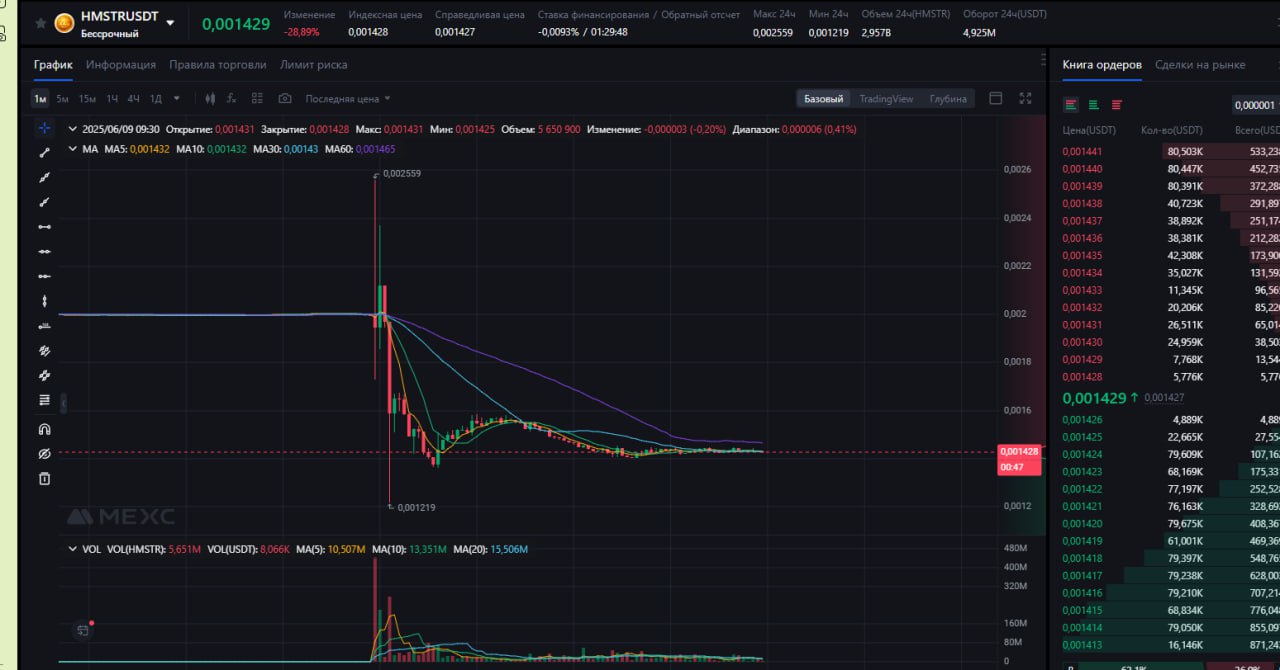Click buy order price 0,001426
Image resolution: width=1280 pixels, height=670 pixels.
tap(1082, 419)
